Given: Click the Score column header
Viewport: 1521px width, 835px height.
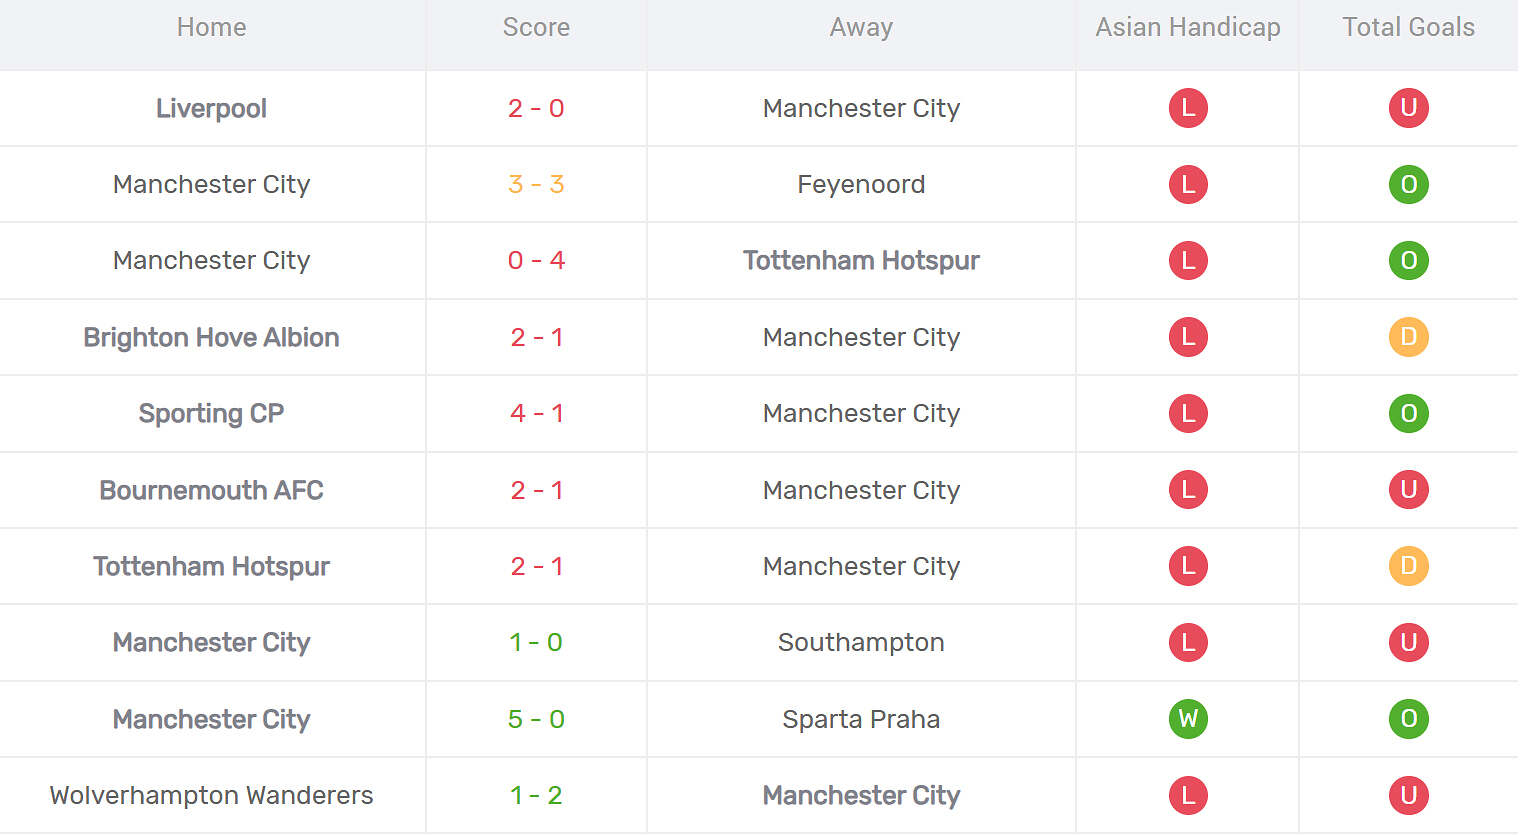Looking at the screenshot, I should (536, 27).
